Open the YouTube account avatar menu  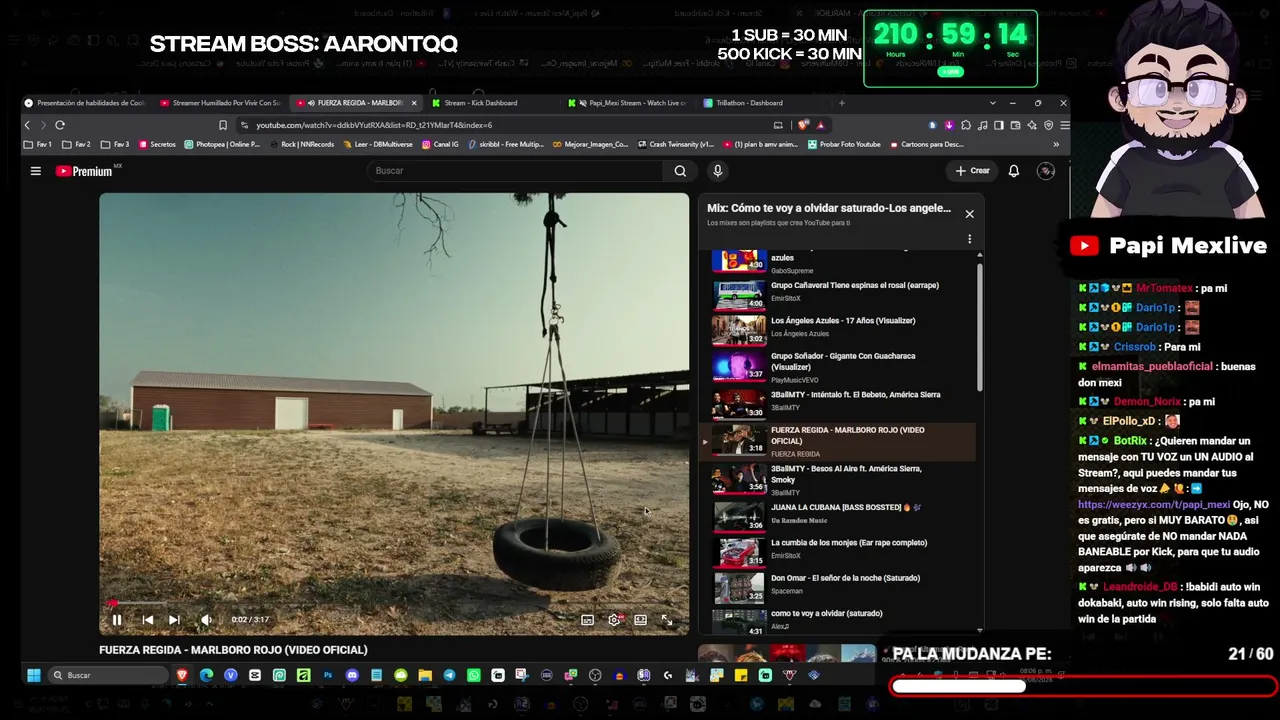[x=1046, y=171]
